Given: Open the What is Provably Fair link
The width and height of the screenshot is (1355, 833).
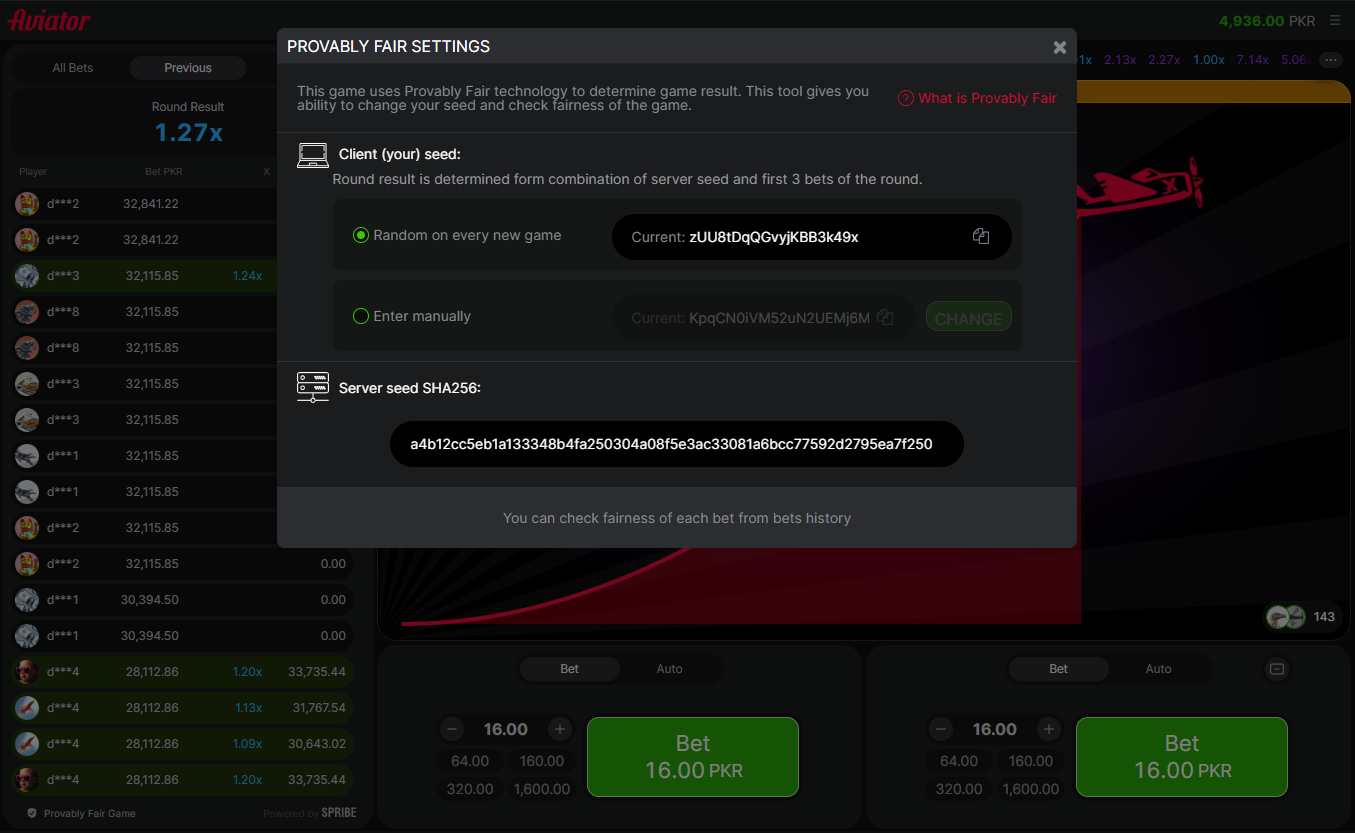Looking at the screenshot, I should click(987, 98).
